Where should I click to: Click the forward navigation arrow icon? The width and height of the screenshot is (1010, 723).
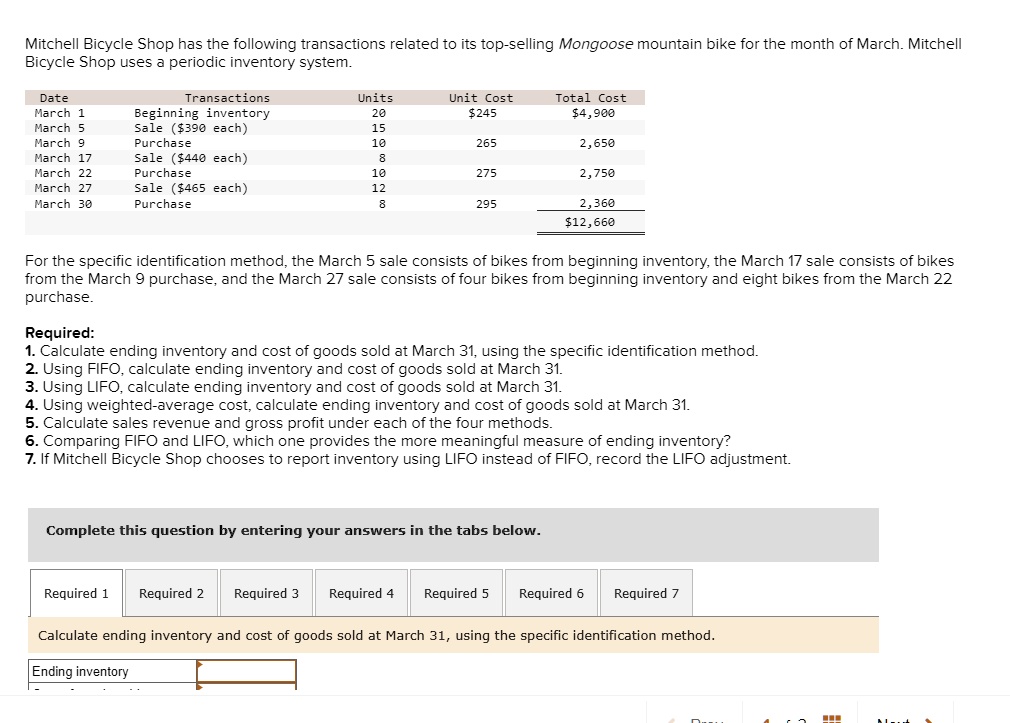928,719
